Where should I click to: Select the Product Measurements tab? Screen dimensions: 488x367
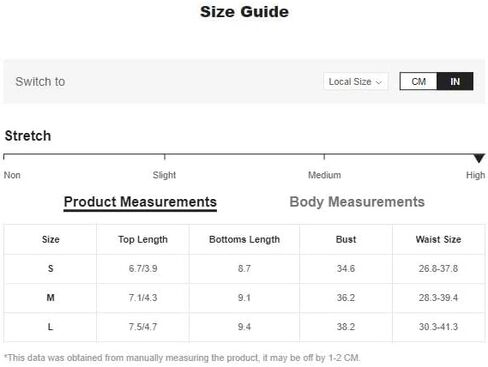[140, 202]
